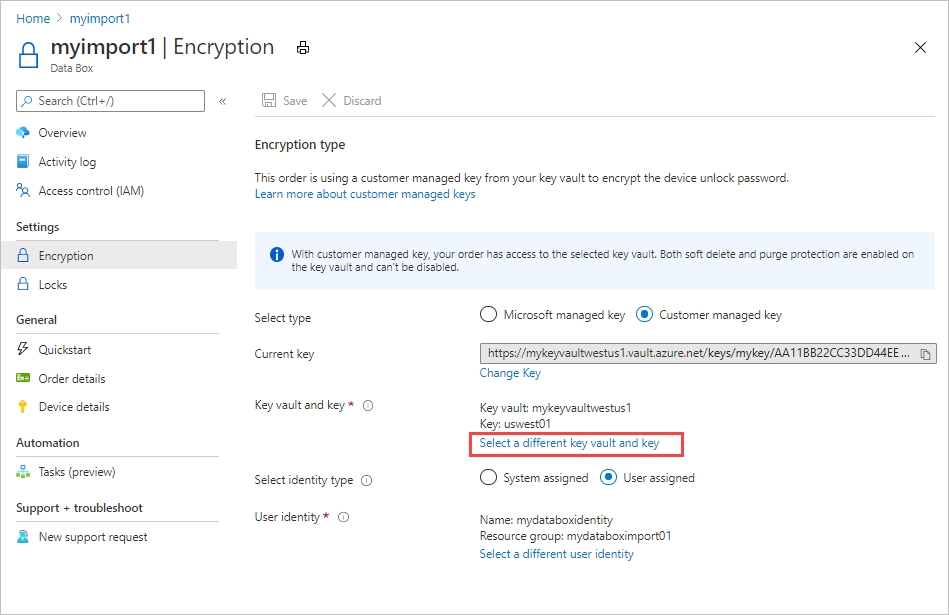The image size is (949, 615).
Task: Copy the current key URL
Action: (925, 354)
